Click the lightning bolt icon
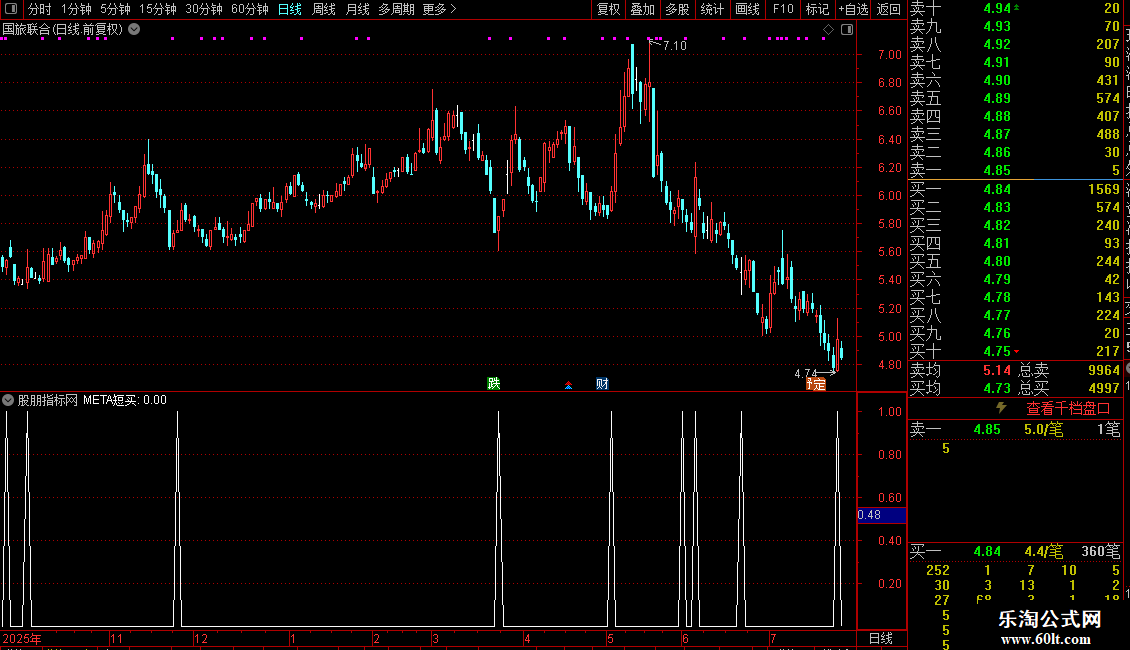This screenshot has width=1130, height=650. point(1001,407)
